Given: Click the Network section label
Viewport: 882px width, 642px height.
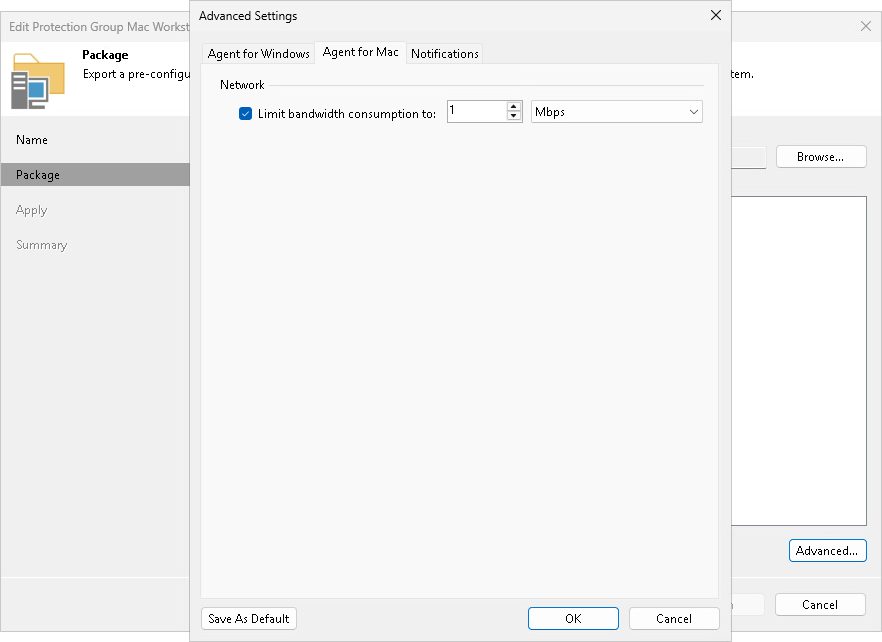Looking at the screenshot, I should coord(242,85).
